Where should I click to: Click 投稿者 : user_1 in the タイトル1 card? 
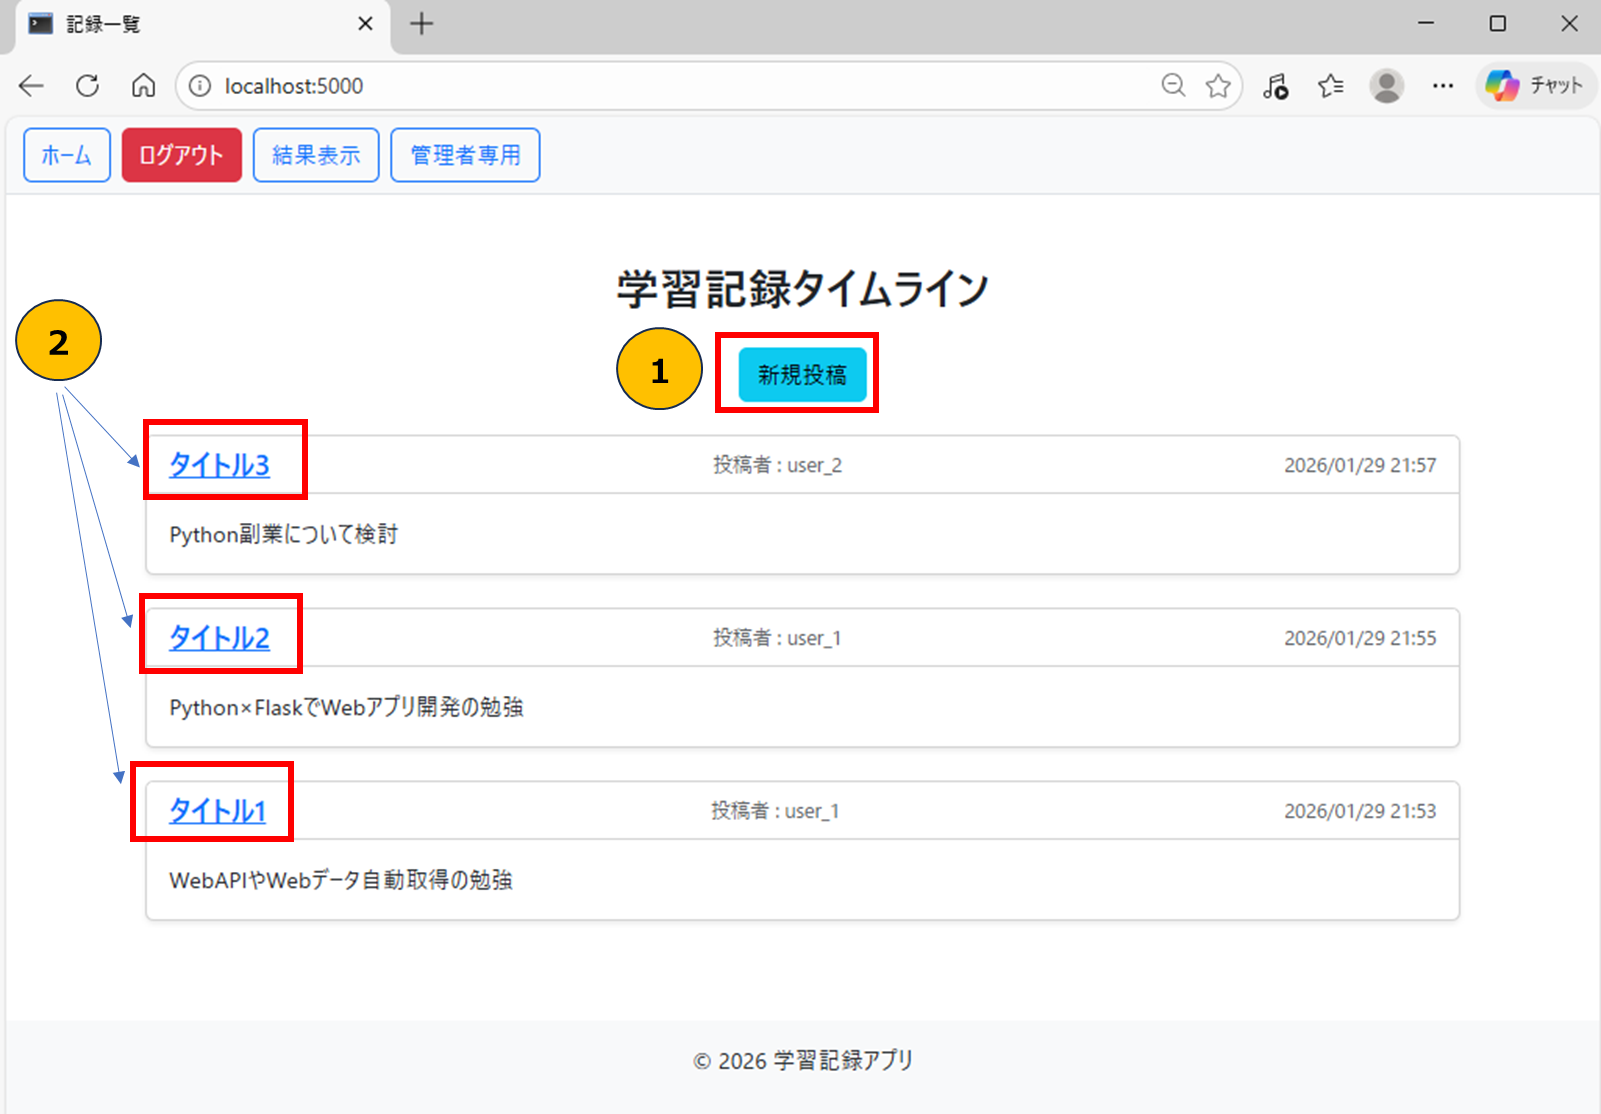(775, 811)
